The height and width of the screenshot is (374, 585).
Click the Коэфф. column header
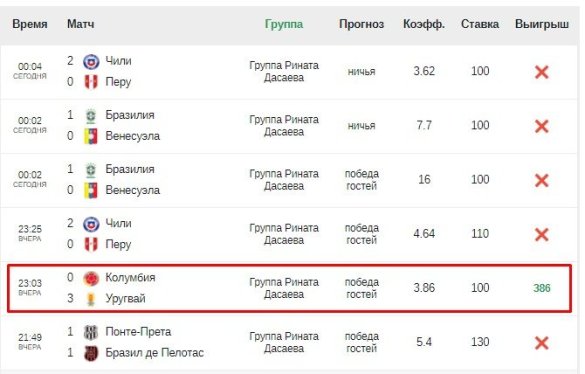424,24
